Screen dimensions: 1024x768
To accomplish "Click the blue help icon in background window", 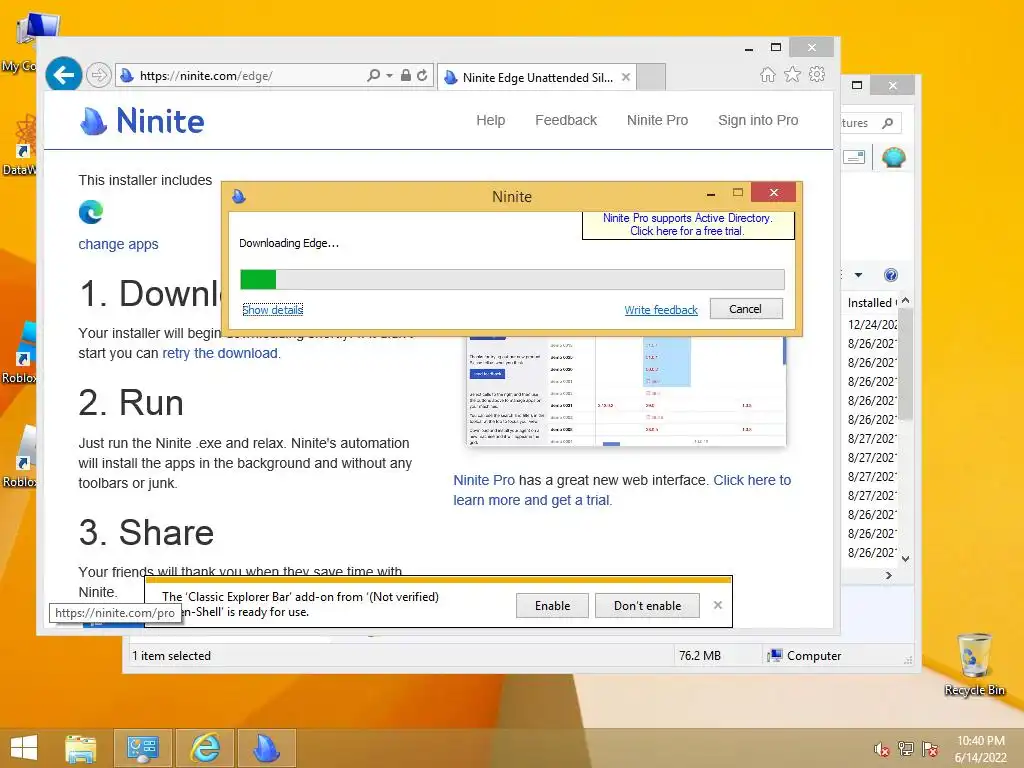I will (890, 275).
